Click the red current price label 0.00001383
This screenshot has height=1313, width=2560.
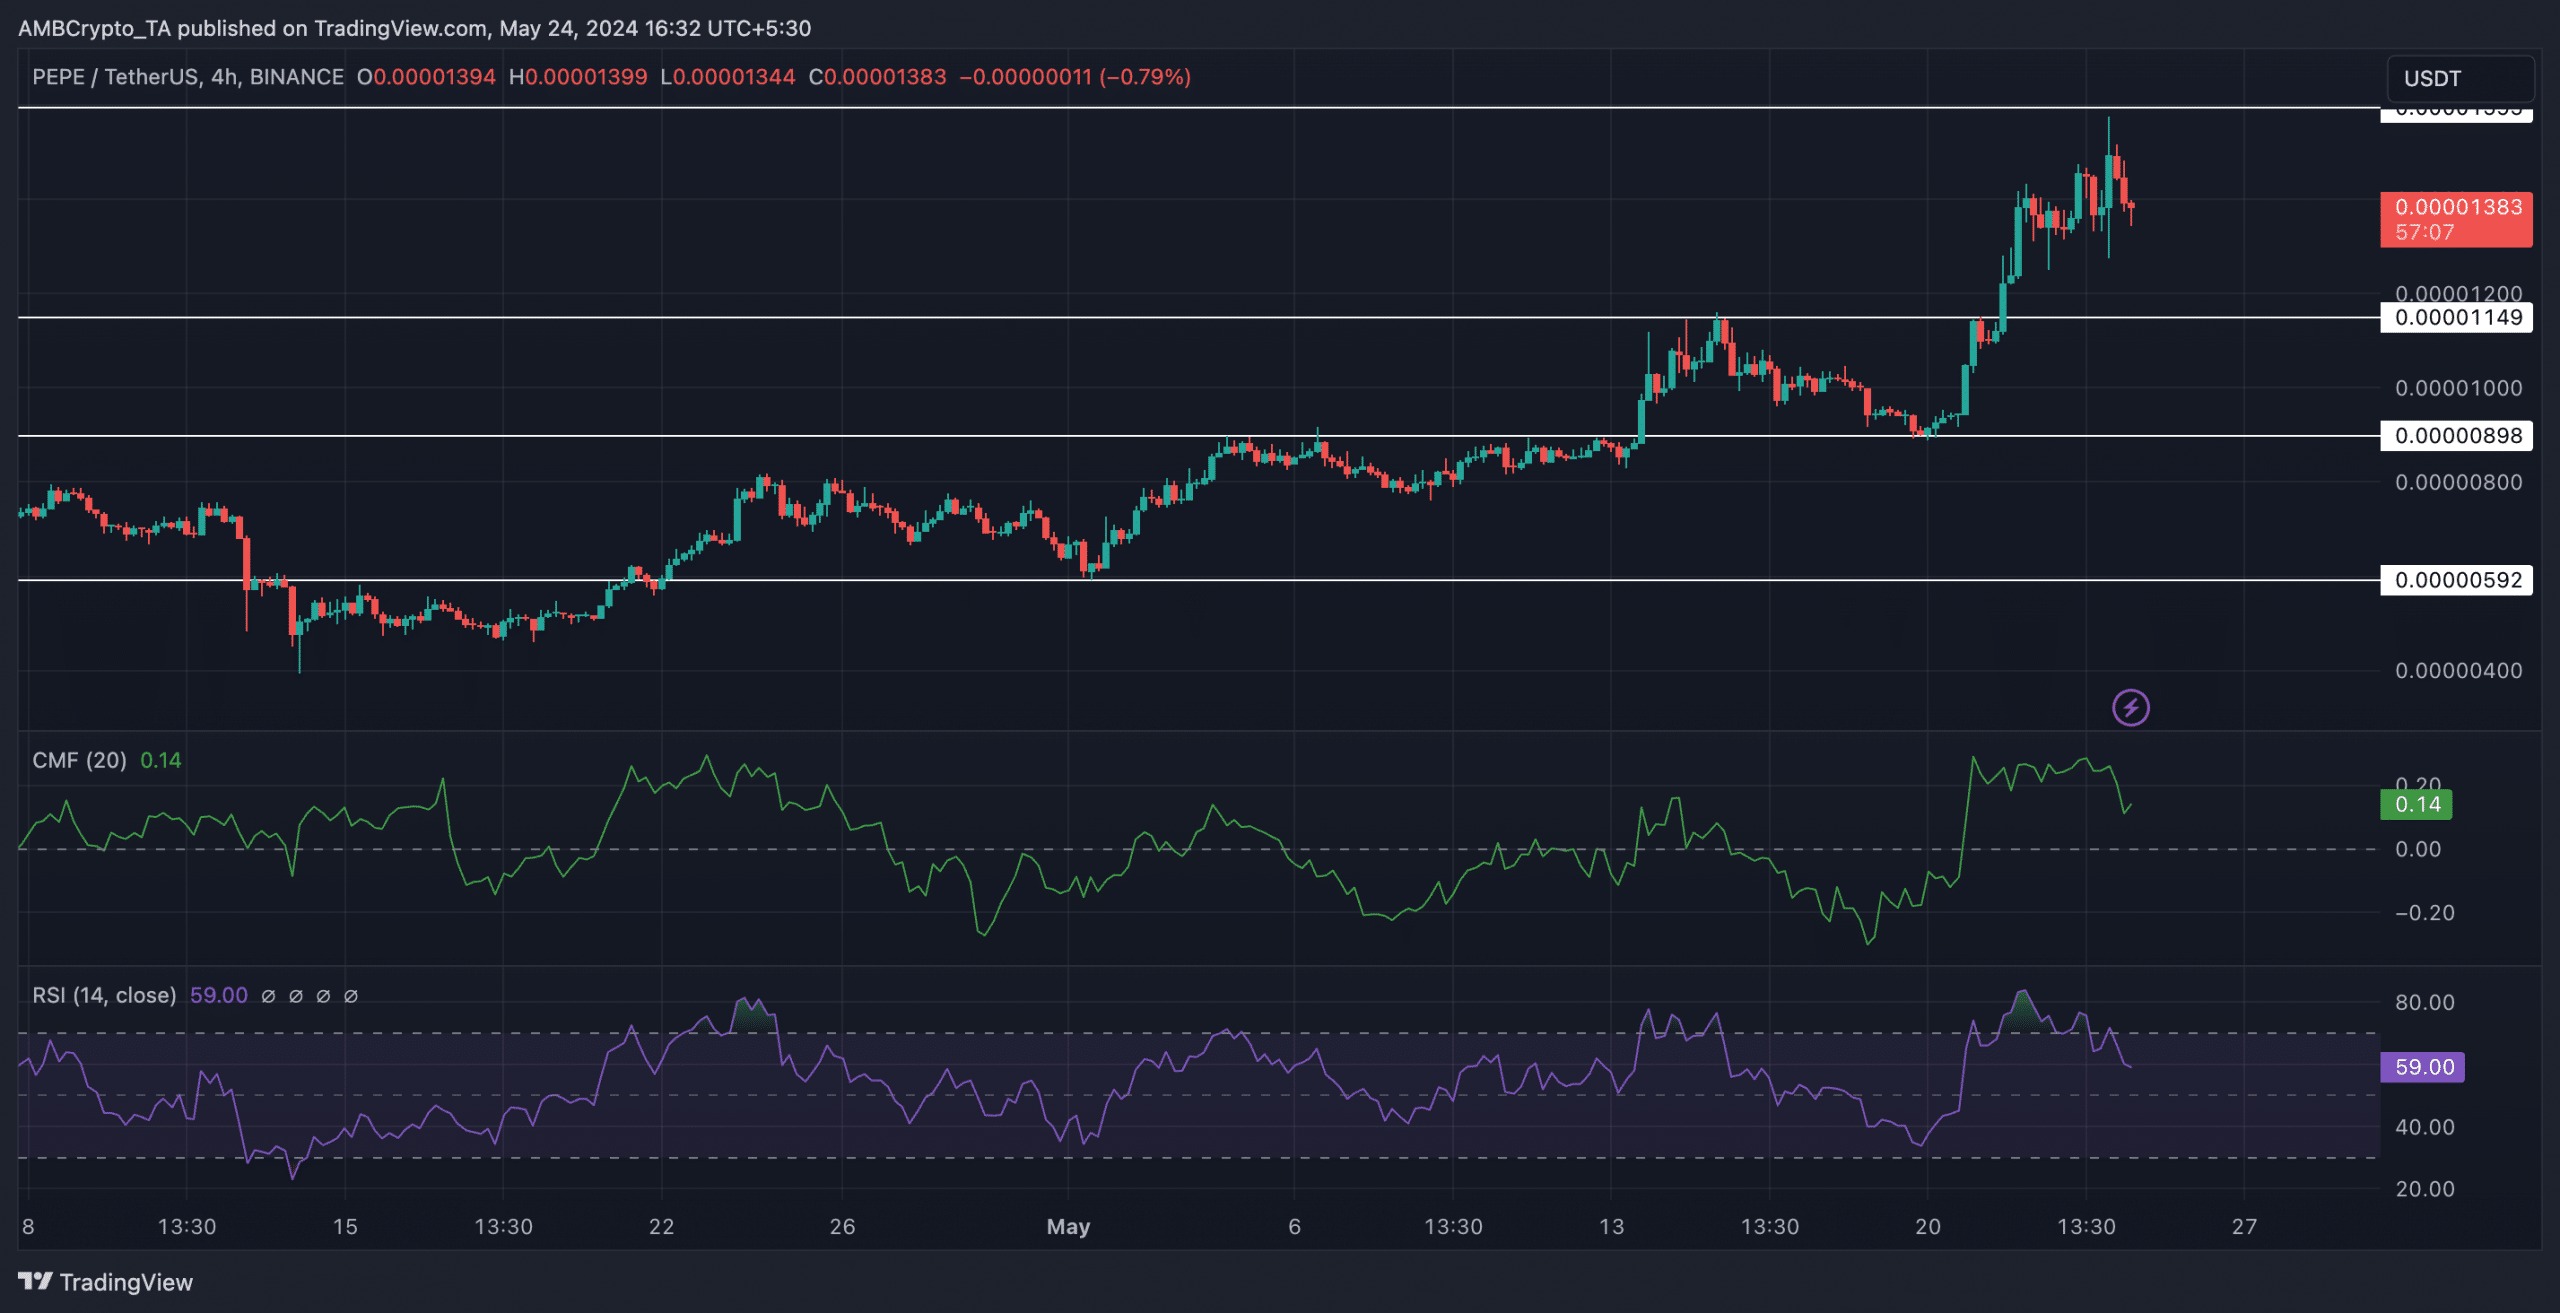(2456, 219)
